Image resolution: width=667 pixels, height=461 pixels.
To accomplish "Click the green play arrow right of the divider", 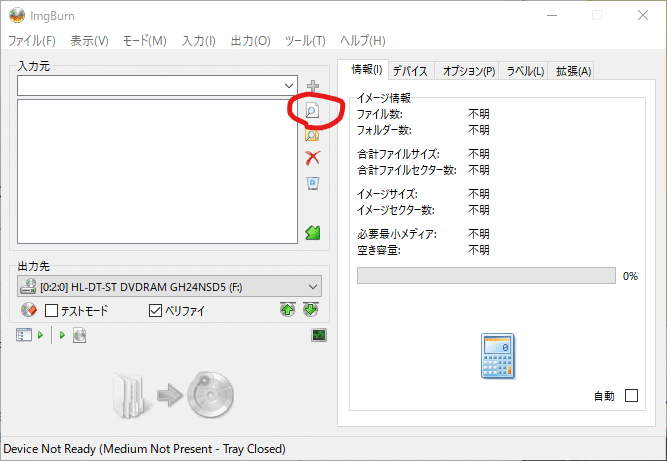I will [62, 335].
